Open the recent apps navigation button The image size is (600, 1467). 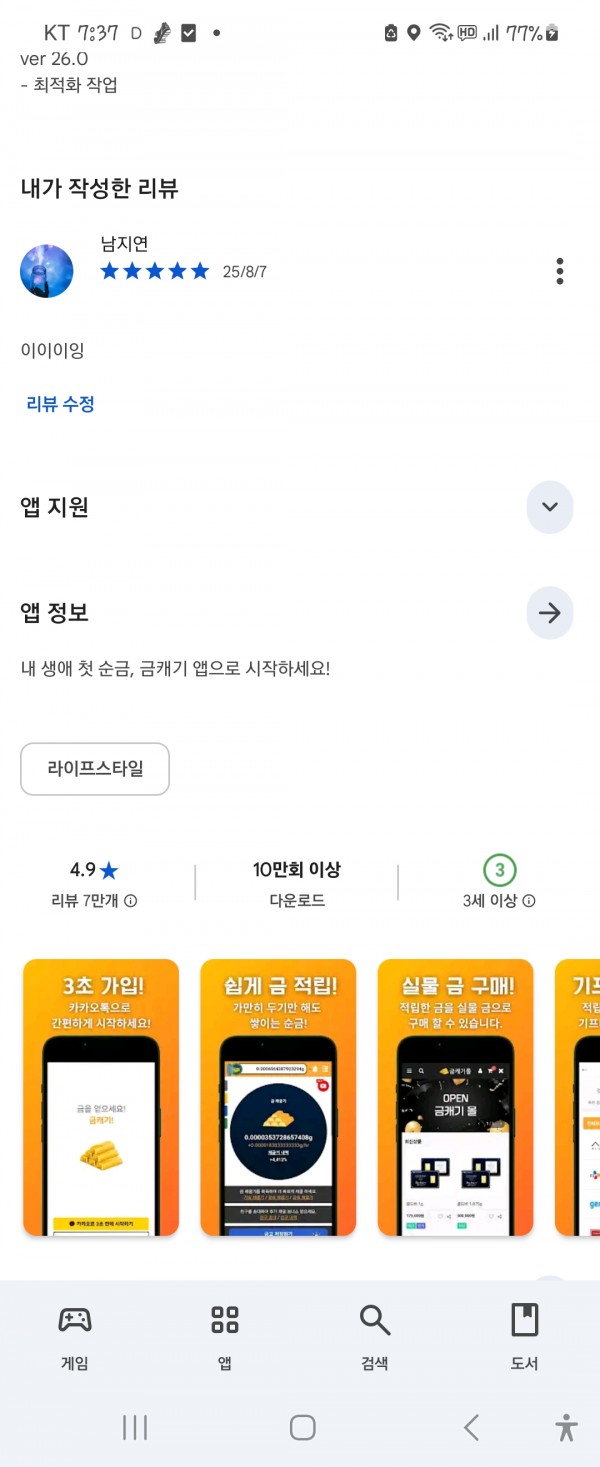tap(134, 1427)
